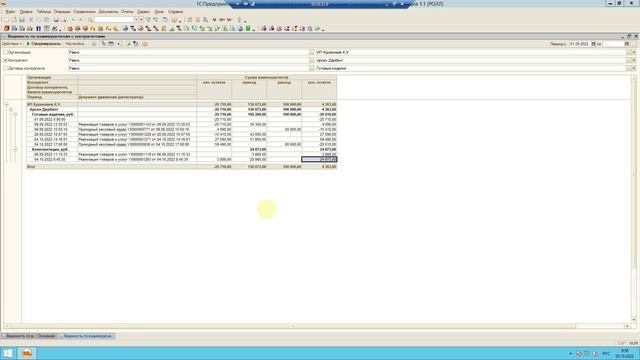Click the Настройка button
640x360 pixels.
pos(75,44)
